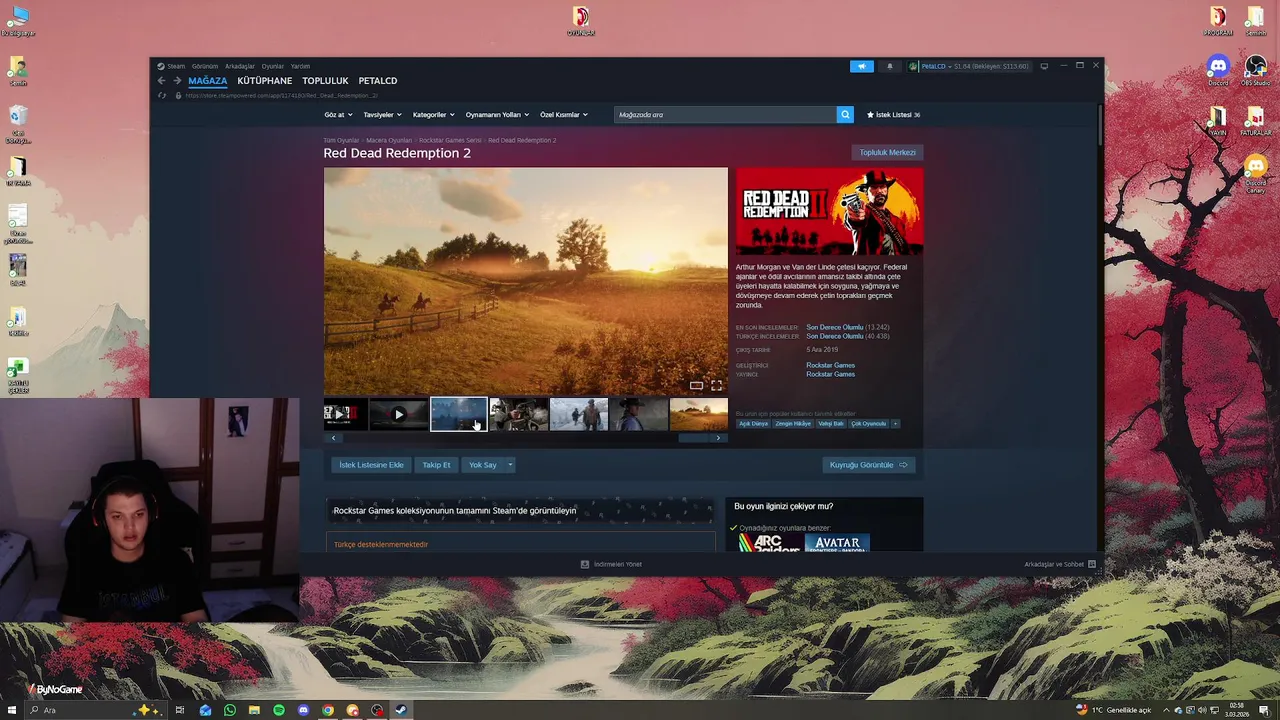The width and height of the screenshot is (1280, 720).
Task: Click the Mağazada ara search field
Action: pos(725,115)
